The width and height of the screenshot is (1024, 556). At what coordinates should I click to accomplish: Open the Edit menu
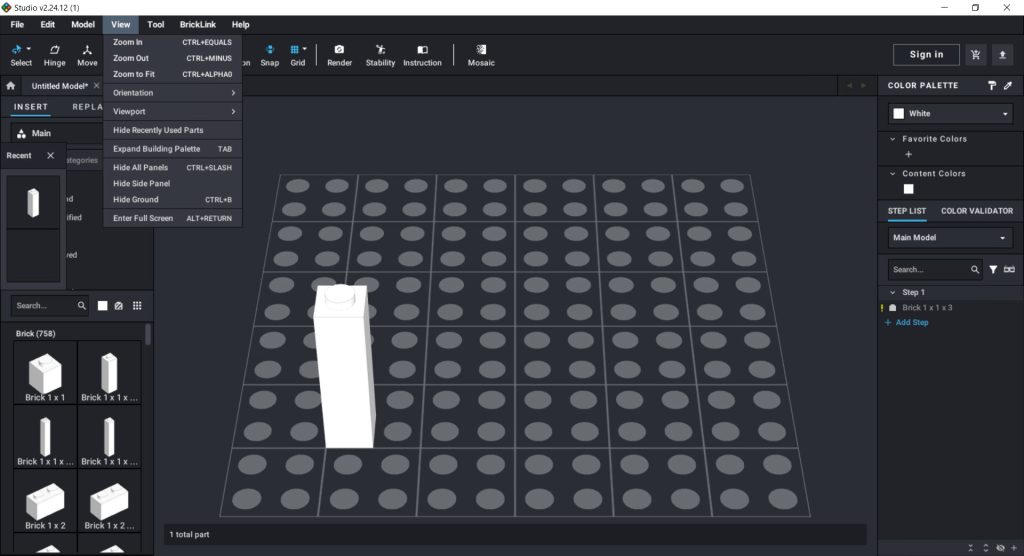click(x=48, y=25)
